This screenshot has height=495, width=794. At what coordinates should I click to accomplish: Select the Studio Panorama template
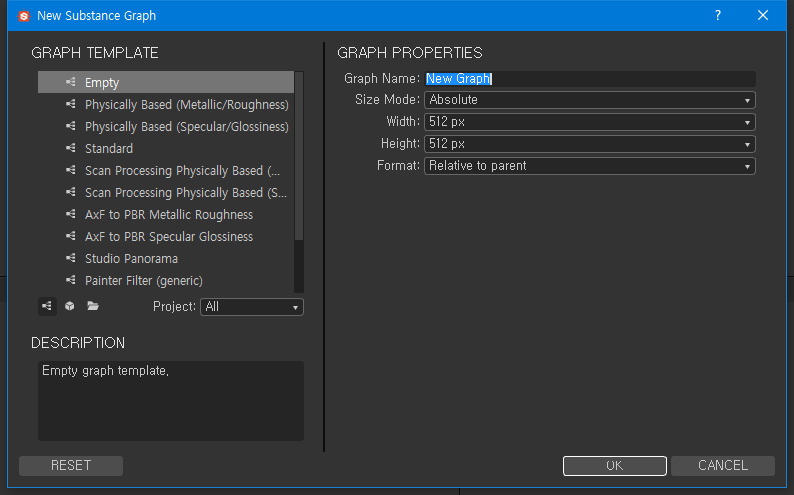166,259
